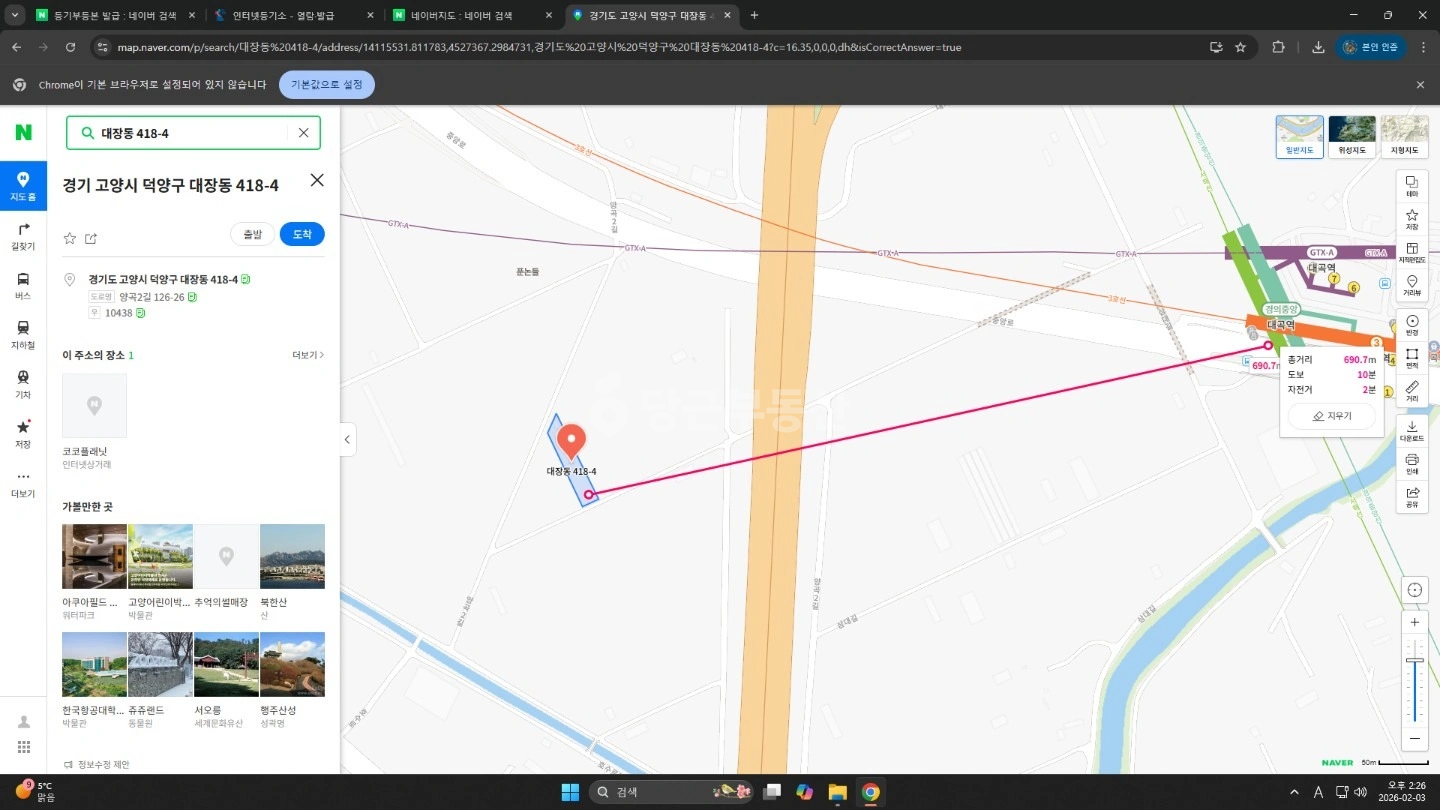
Task: Click the 인쇄 print map icon
Action: click(1411, 463)
